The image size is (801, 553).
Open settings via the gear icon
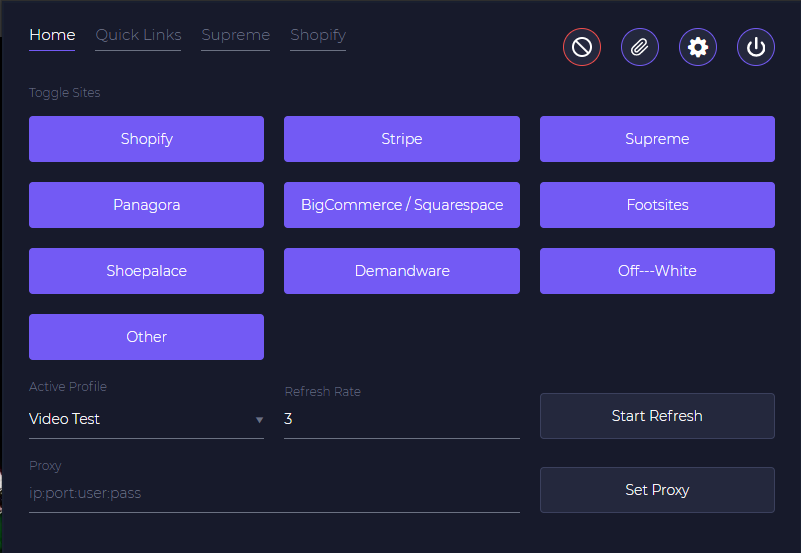point(698,47)
